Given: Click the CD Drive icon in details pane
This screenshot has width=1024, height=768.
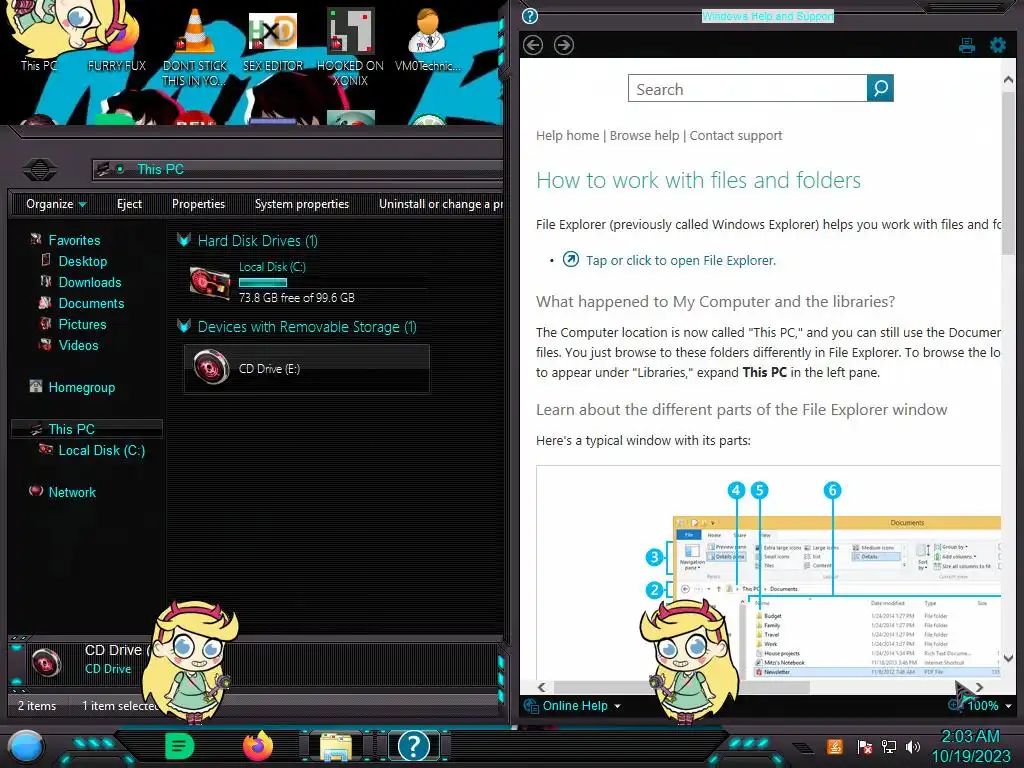Looking at the screenshot, I should (46, 664).
